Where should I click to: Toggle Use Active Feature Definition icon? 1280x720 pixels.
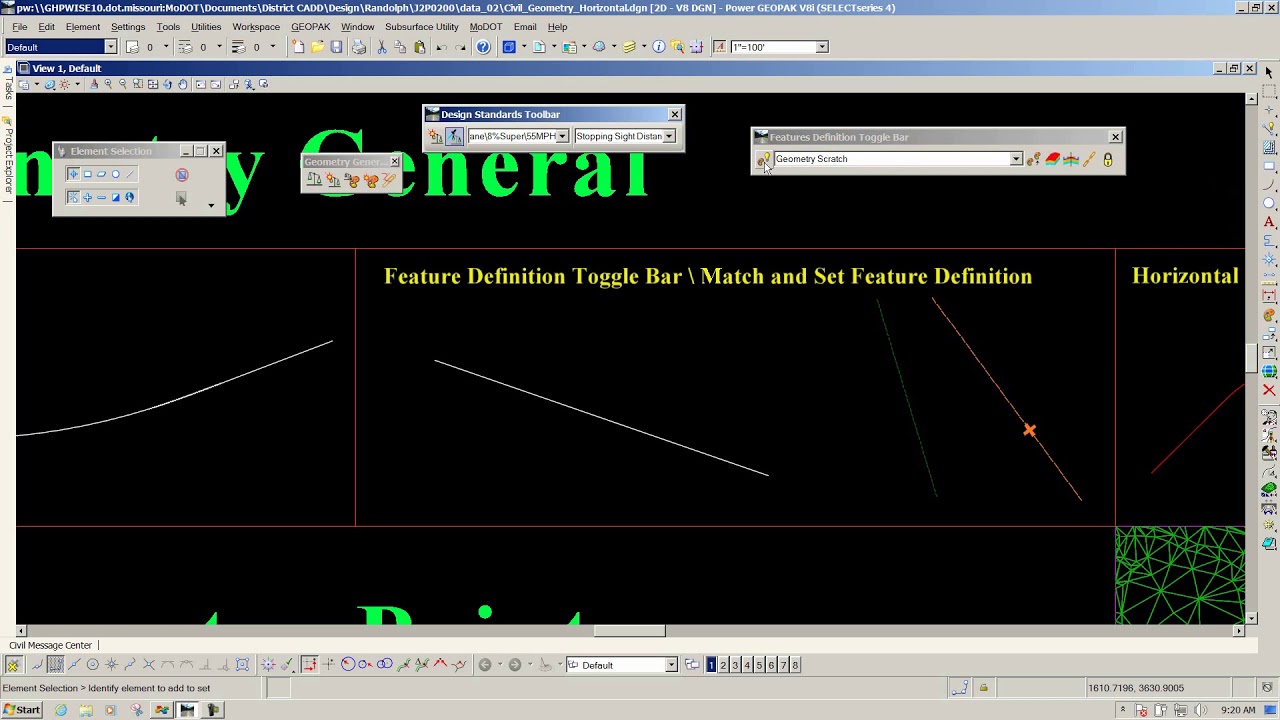point(763,159)
